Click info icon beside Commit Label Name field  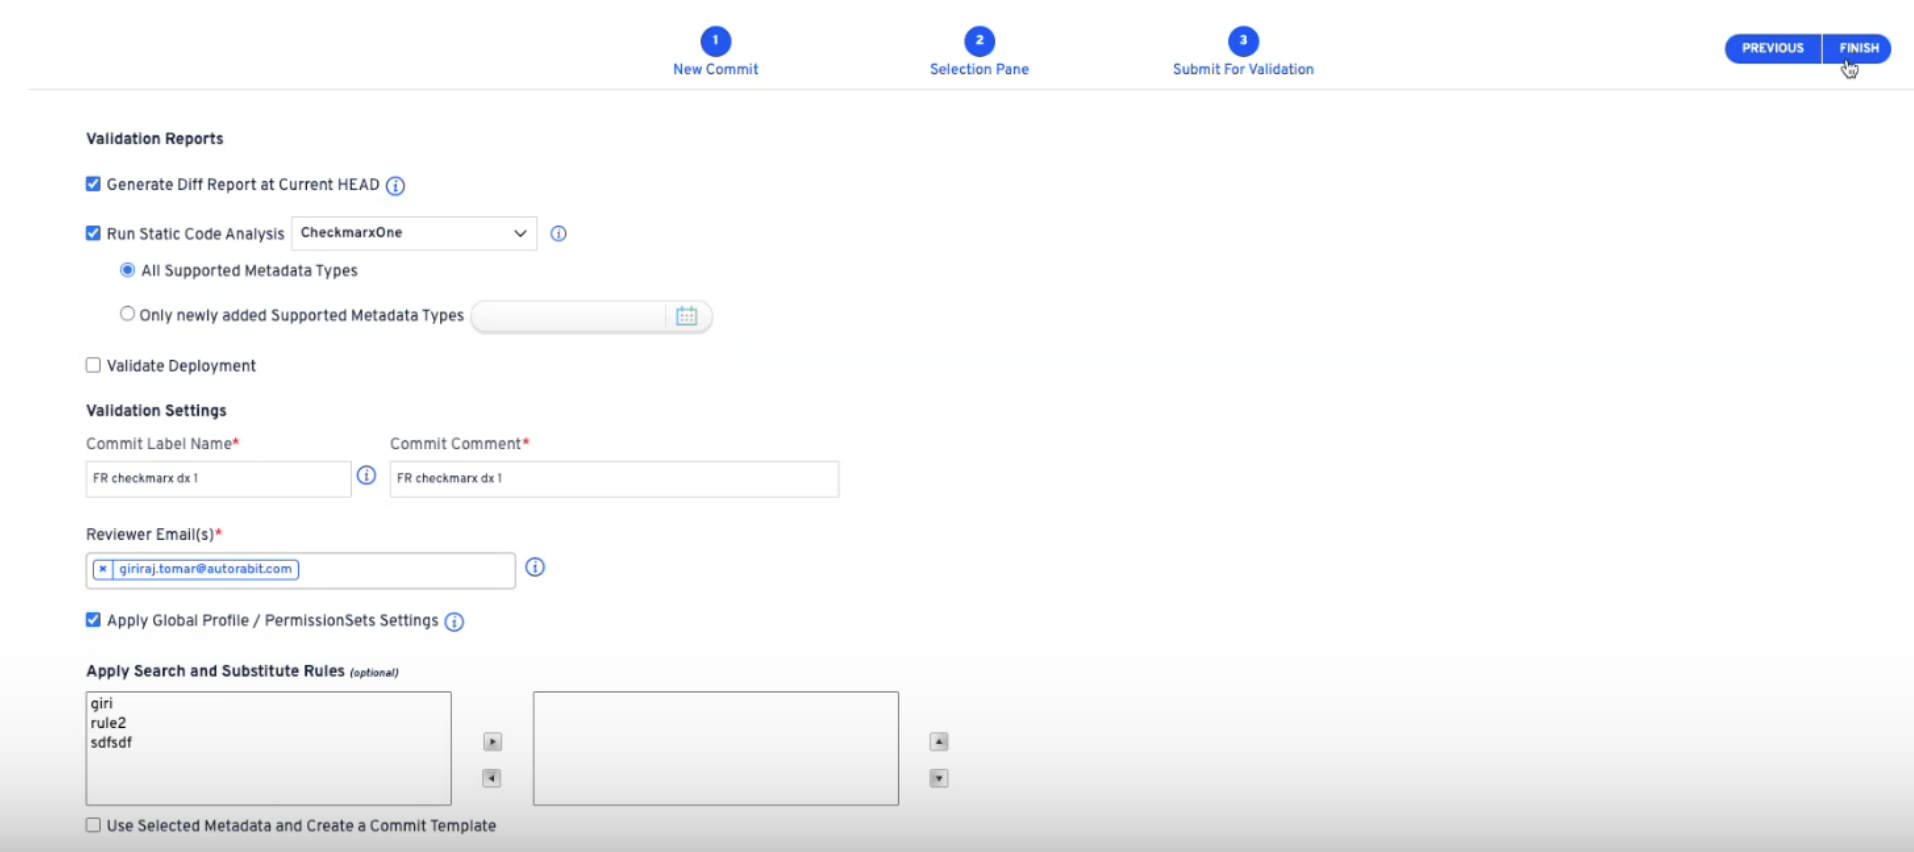click(x=366, y=476)
